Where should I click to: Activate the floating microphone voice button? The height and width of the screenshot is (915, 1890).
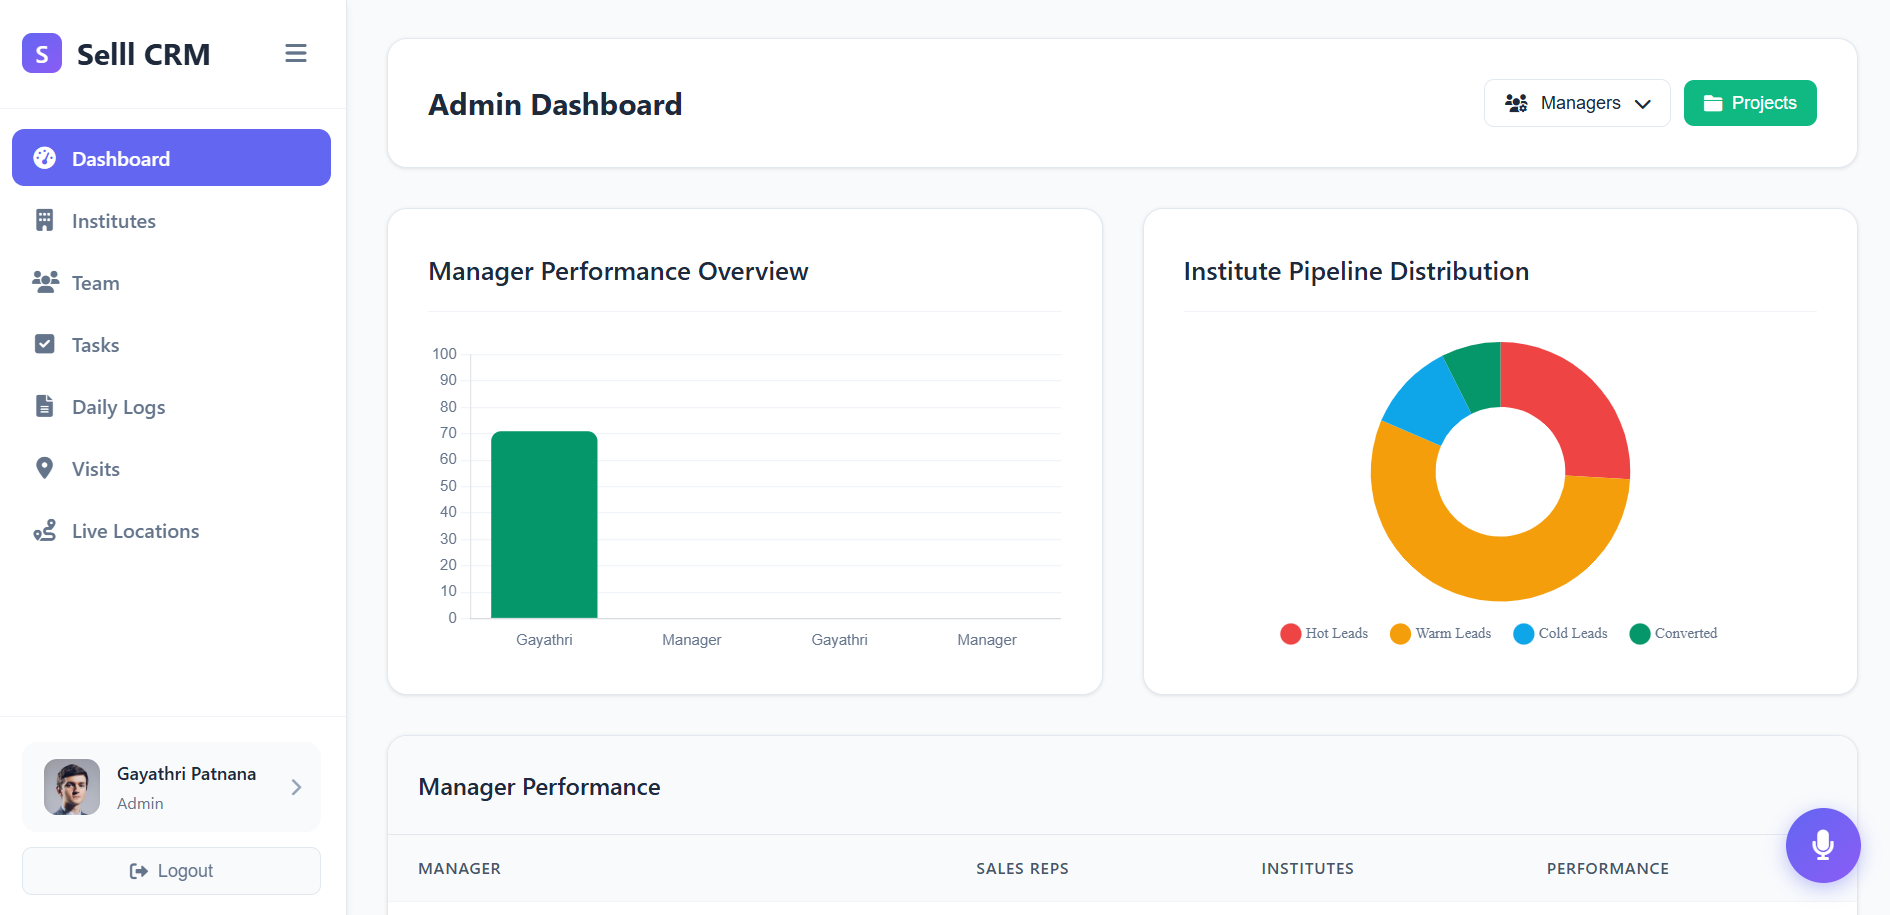coord(1822,845)
